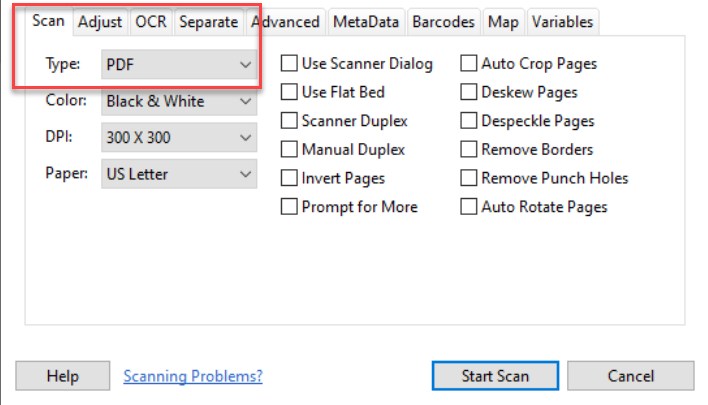Enable Manual Duplex scanning
The image size is (708, 405).
[289, 150]
